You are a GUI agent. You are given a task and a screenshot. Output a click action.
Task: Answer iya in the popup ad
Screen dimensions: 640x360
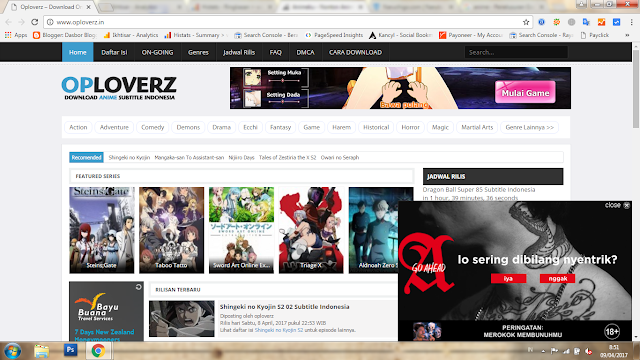point(509,278)
